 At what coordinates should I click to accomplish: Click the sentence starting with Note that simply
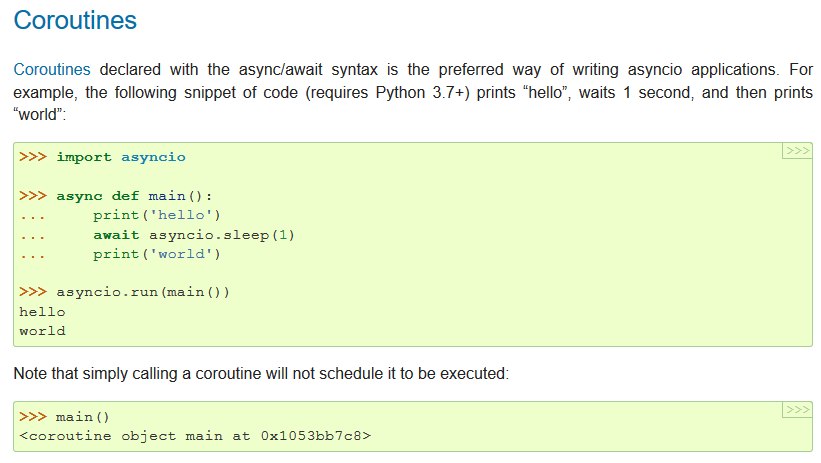click(261, 373)
